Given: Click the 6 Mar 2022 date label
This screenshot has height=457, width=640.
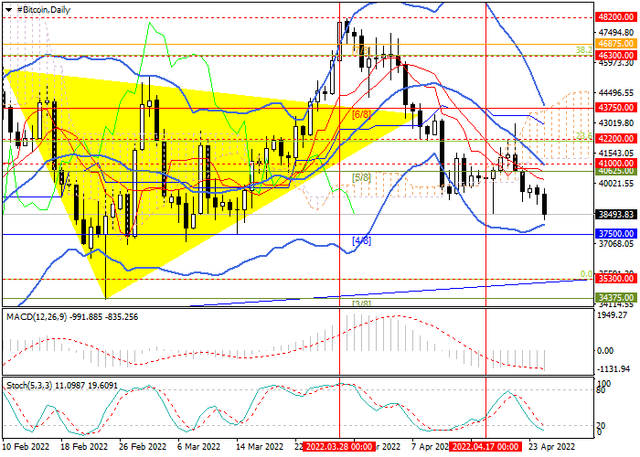Looking at the screenshot, I should (199, 446).
